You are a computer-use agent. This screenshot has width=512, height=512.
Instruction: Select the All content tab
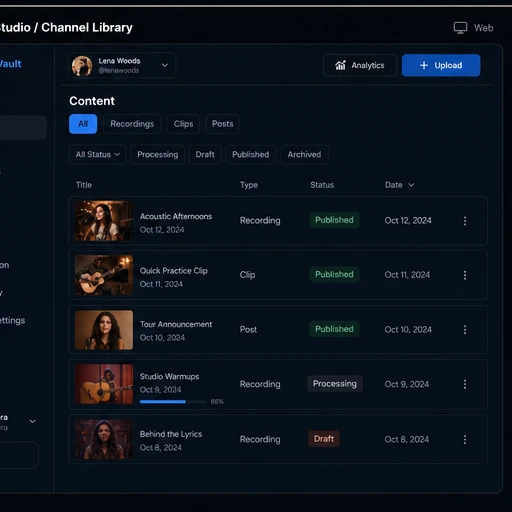pyautogui.click(x=83, y=124)
